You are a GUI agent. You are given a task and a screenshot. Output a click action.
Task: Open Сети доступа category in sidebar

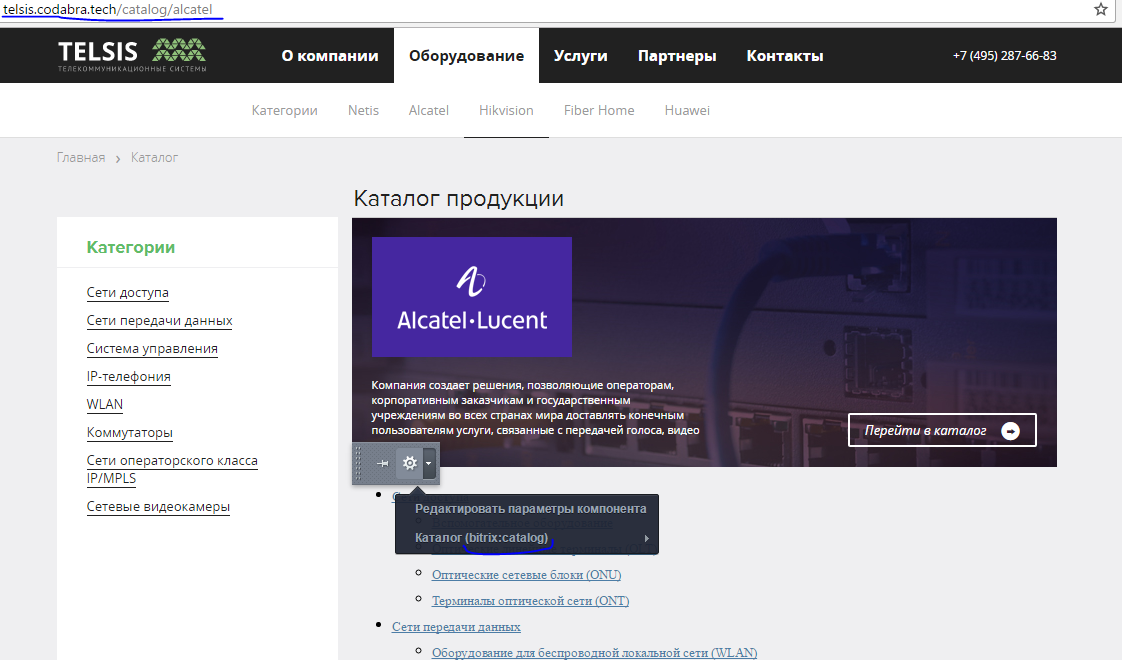click(x=128, y=292)
